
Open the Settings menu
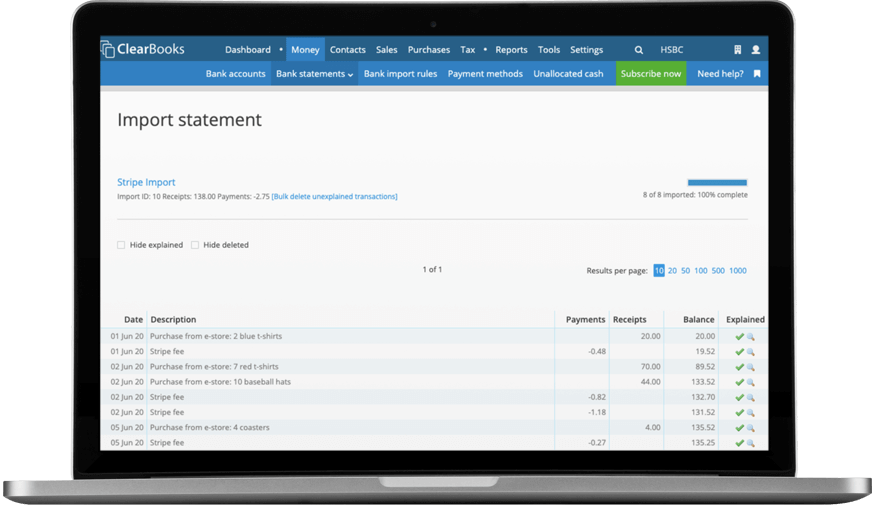pos(586,50)
